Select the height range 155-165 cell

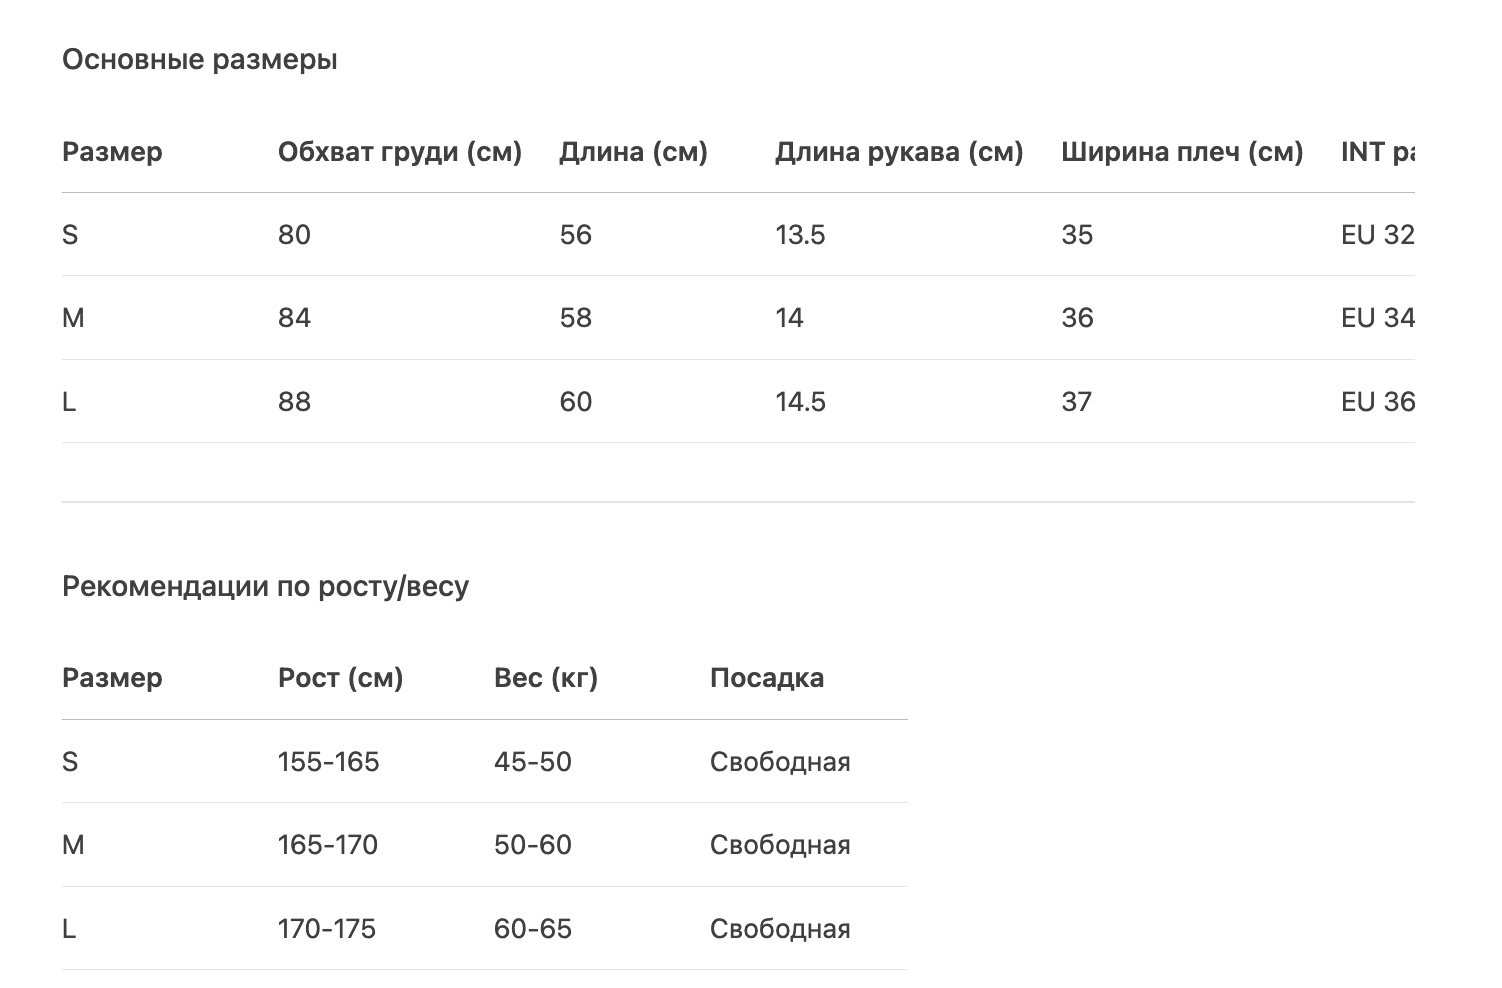pyautogui.click(x=329, y=762)
